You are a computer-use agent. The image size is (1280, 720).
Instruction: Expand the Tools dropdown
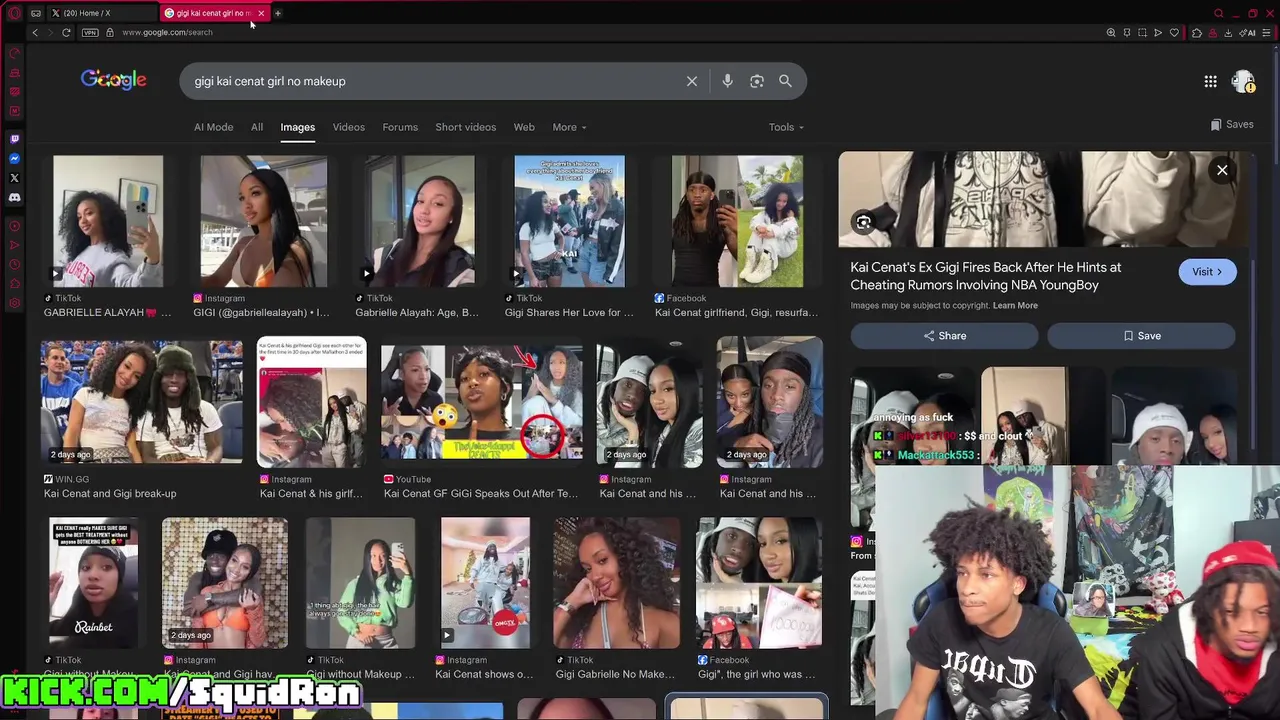tap(786, 127)
